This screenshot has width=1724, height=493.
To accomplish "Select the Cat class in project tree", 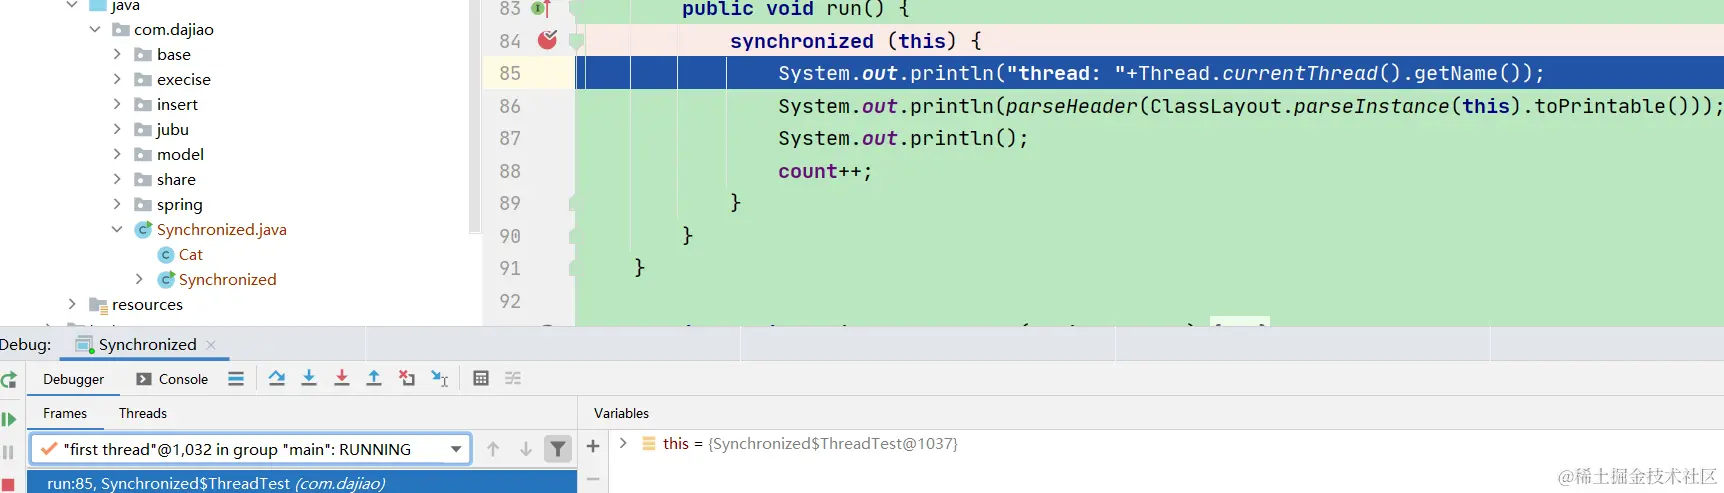I will tap(190, 254).
